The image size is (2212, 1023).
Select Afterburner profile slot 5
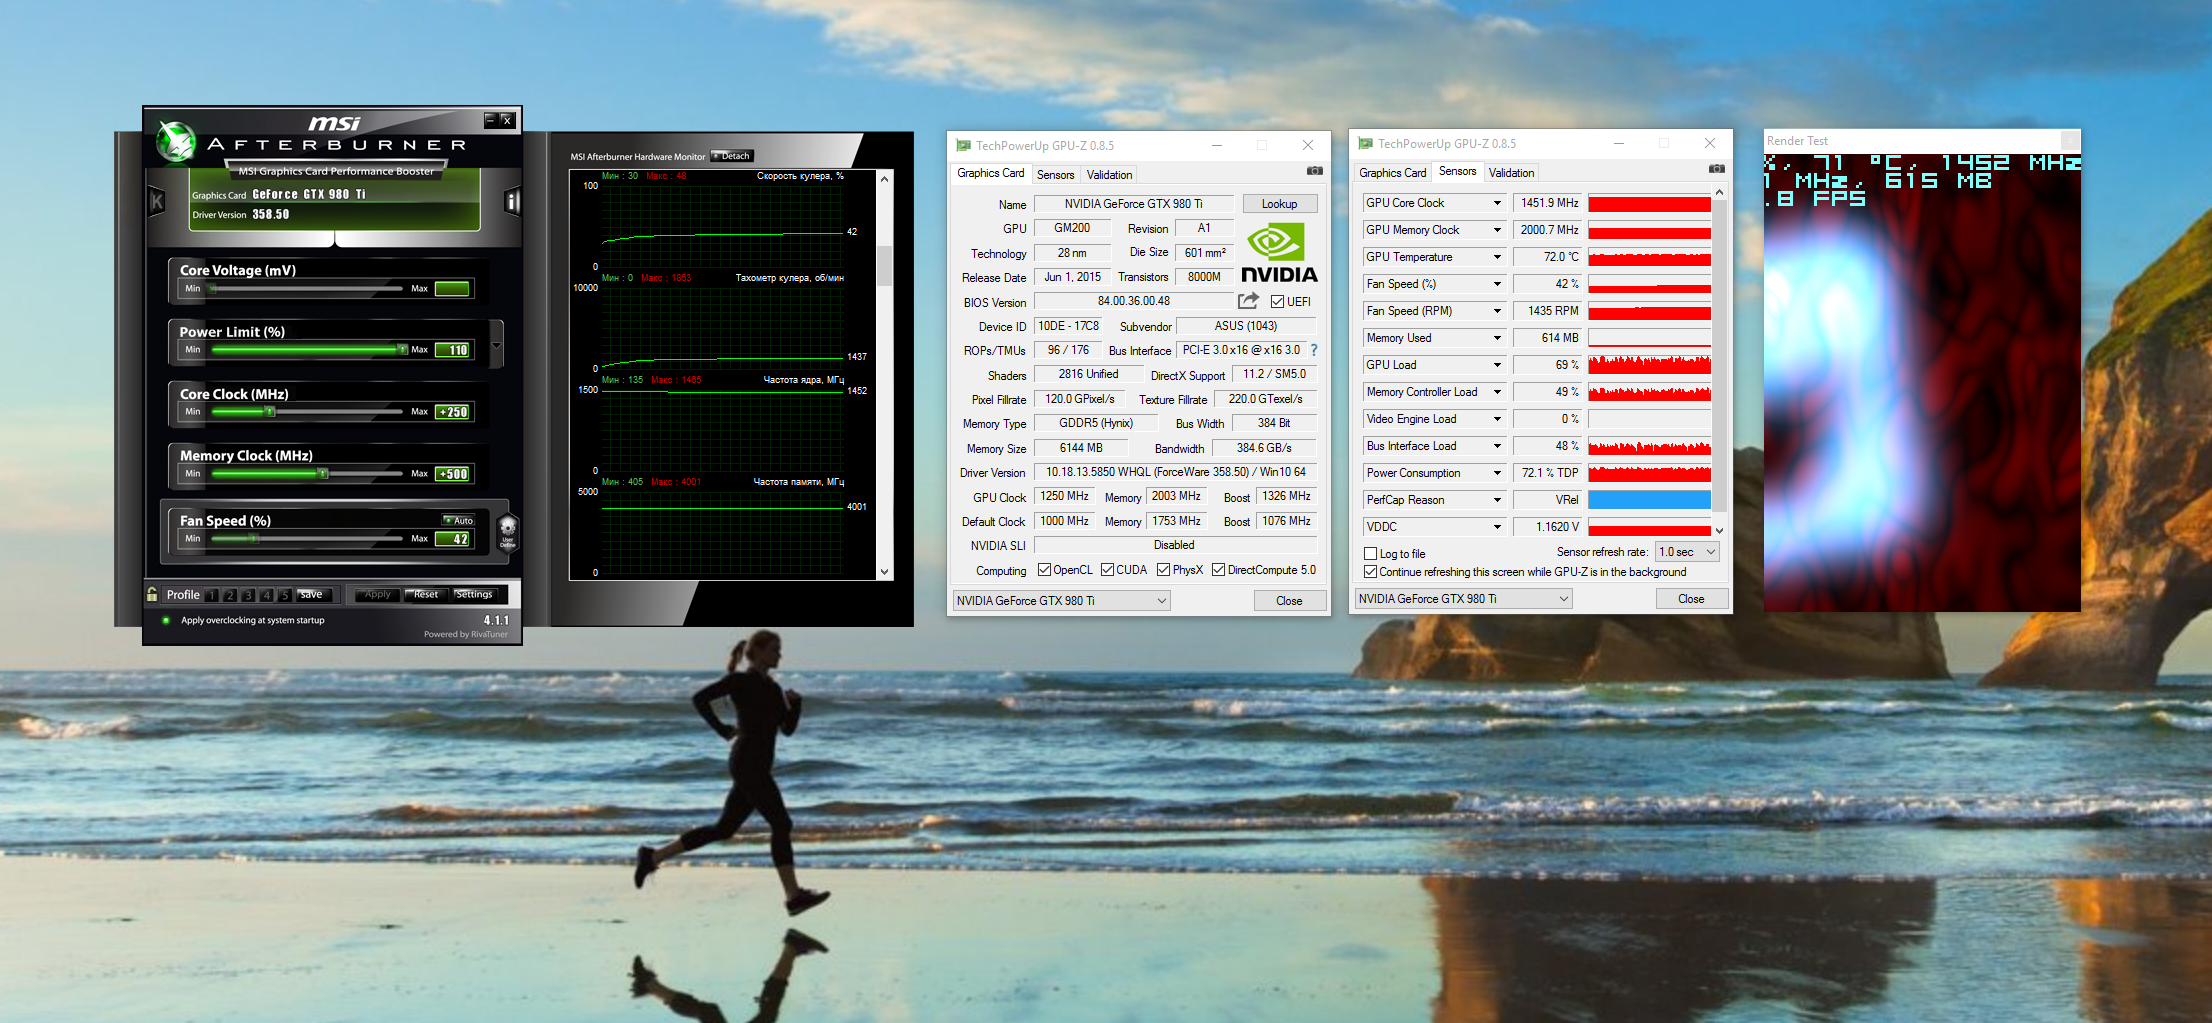[284, 595]
